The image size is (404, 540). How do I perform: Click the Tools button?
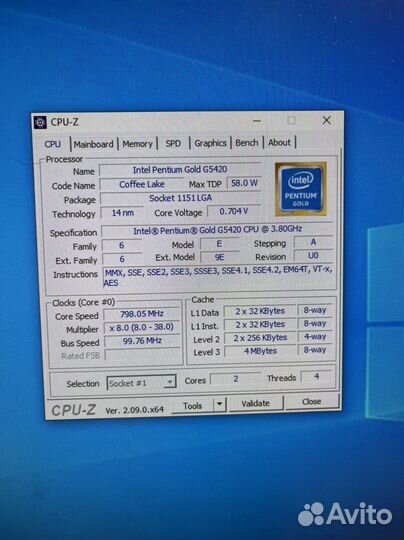tap(193, 406)
